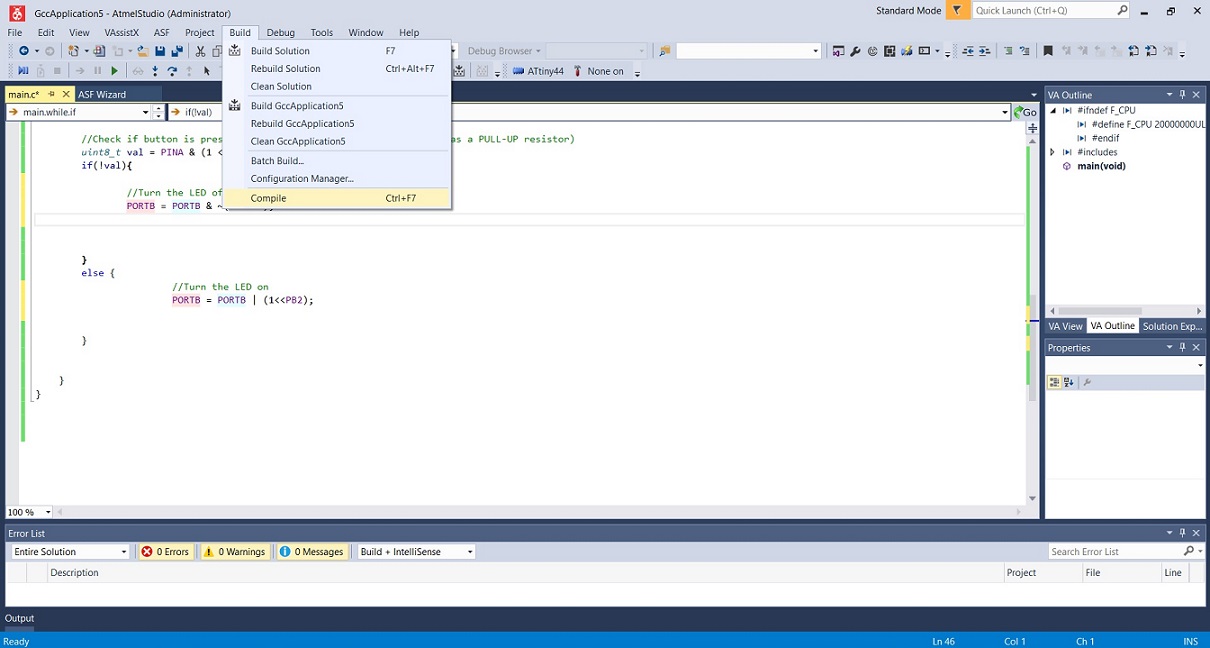Screen dimensions: 1210x648
Task: Select main(void) in VA Outline
Action: click(1101, 166)
